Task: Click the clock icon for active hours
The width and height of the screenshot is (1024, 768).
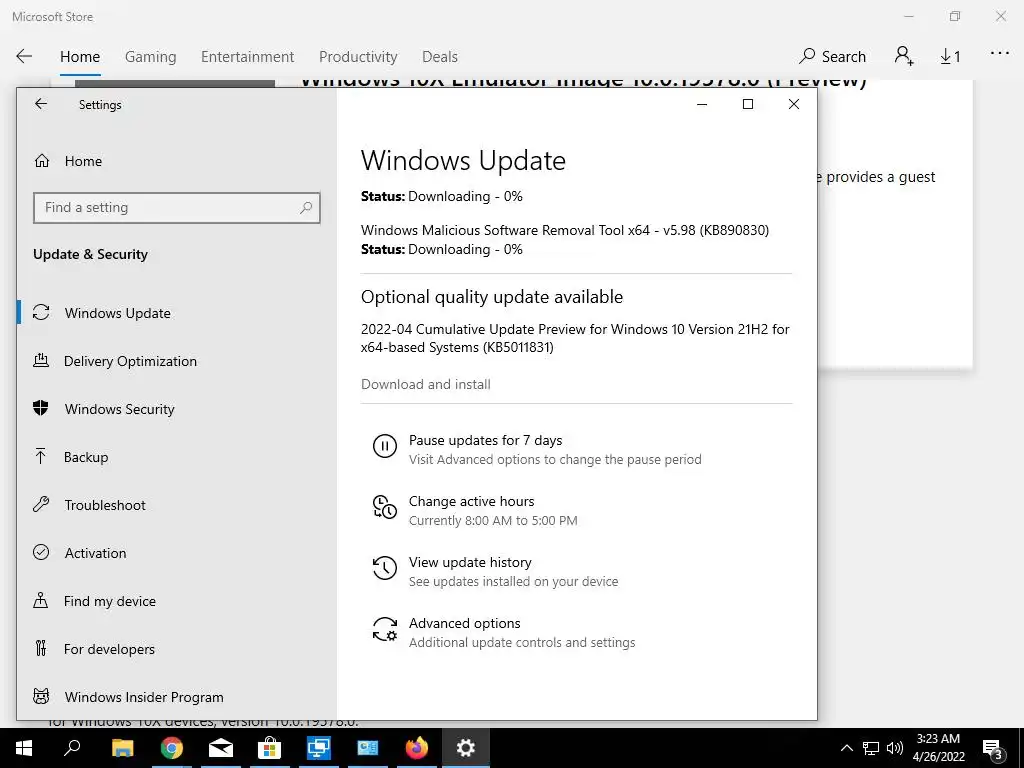Action: [x=385, y=507]
